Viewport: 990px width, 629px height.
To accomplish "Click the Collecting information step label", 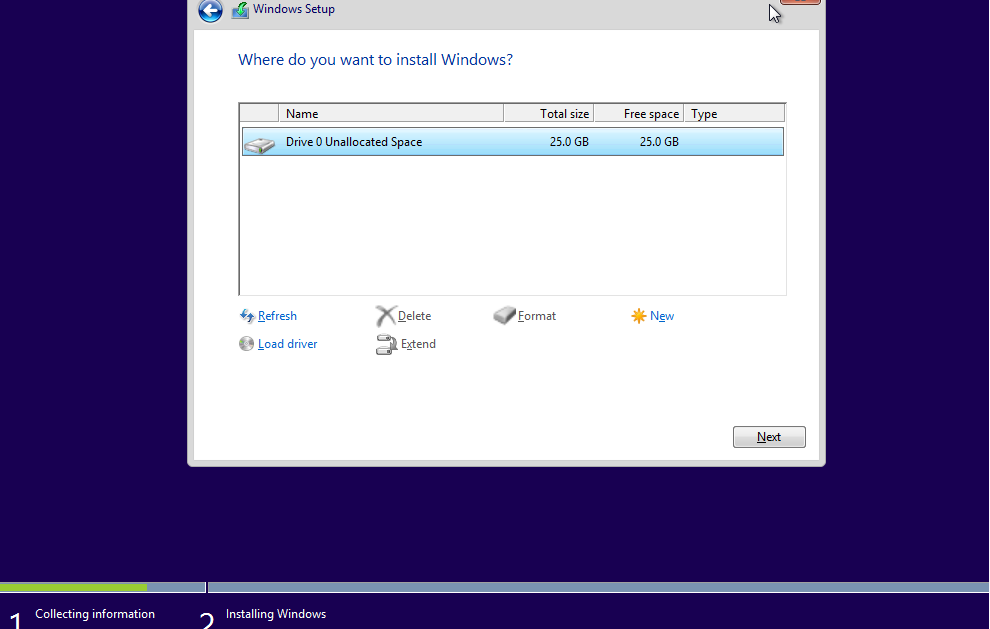I will click(95, 614).
